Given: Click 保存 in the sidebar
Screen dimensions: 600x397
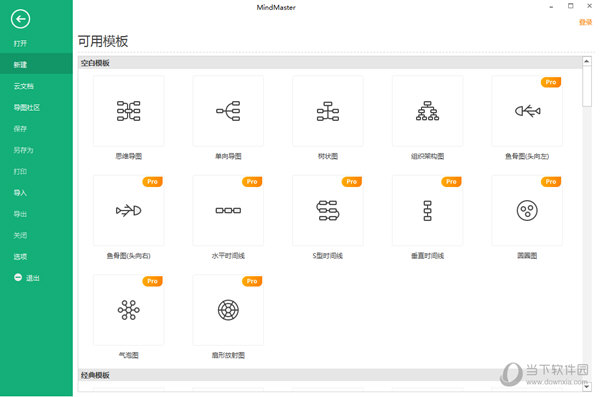Looking at the screenshot, I should coord(20,129).
